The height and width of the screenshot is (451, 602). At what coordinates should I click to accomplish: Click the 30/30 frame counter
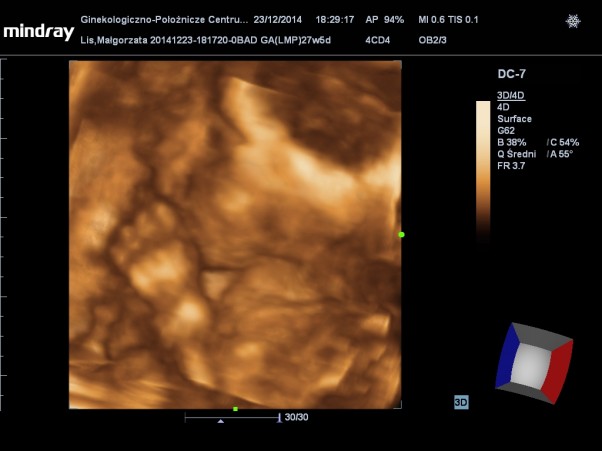(x=297, y=417)
